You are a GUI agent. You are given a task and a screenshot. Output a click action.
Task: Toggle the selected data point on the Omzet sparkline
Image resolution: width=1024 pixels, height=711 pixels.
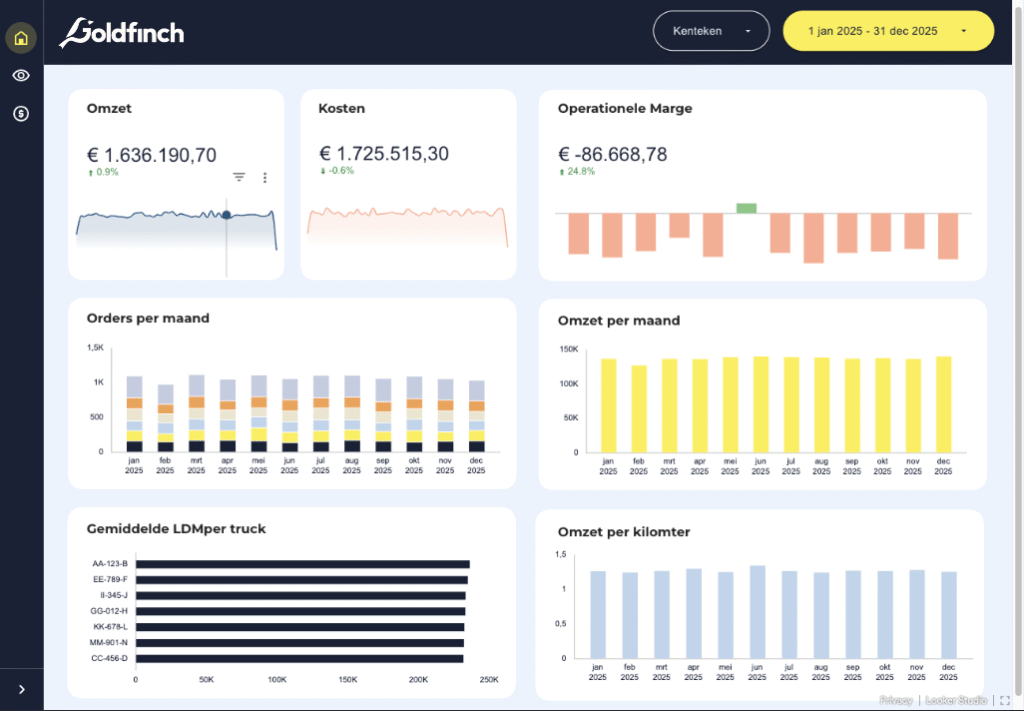tap(228, 213)
